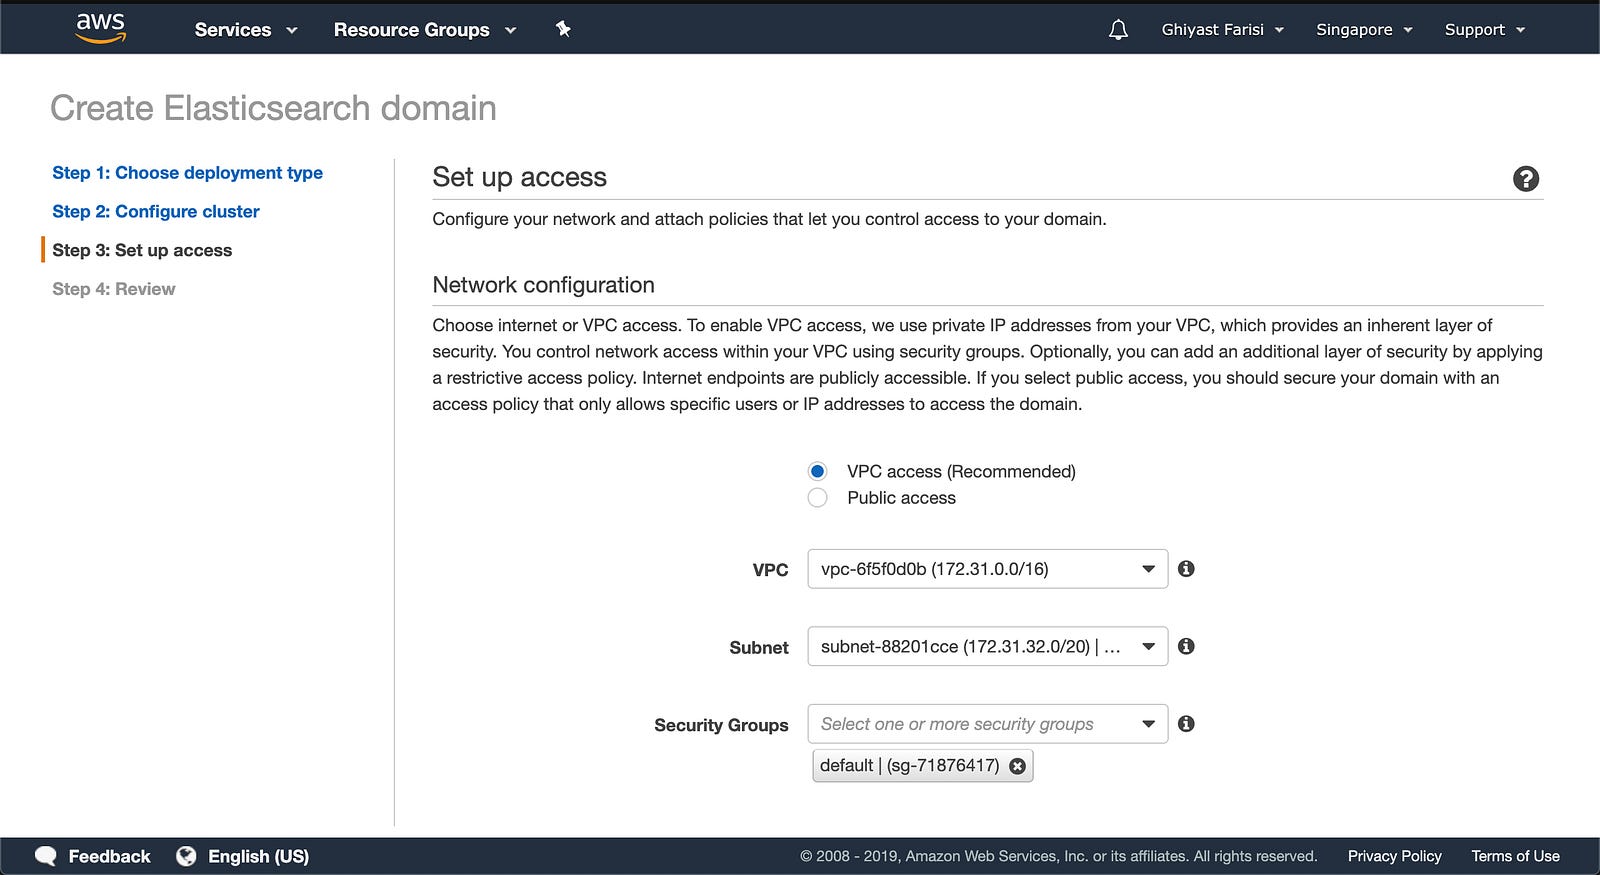1600x875 pixels.
Task: Click the Feedback speech bubble icon
Action: coord(46,856)
